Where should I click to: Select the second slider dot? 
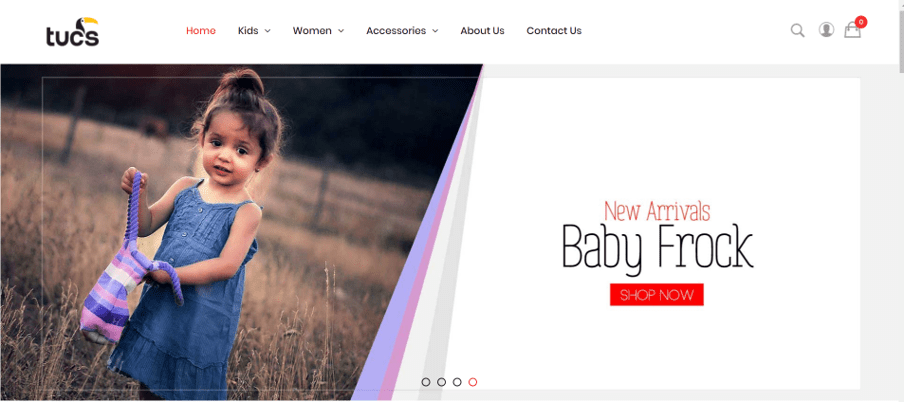pyautogui.click(x=441, y=382)
